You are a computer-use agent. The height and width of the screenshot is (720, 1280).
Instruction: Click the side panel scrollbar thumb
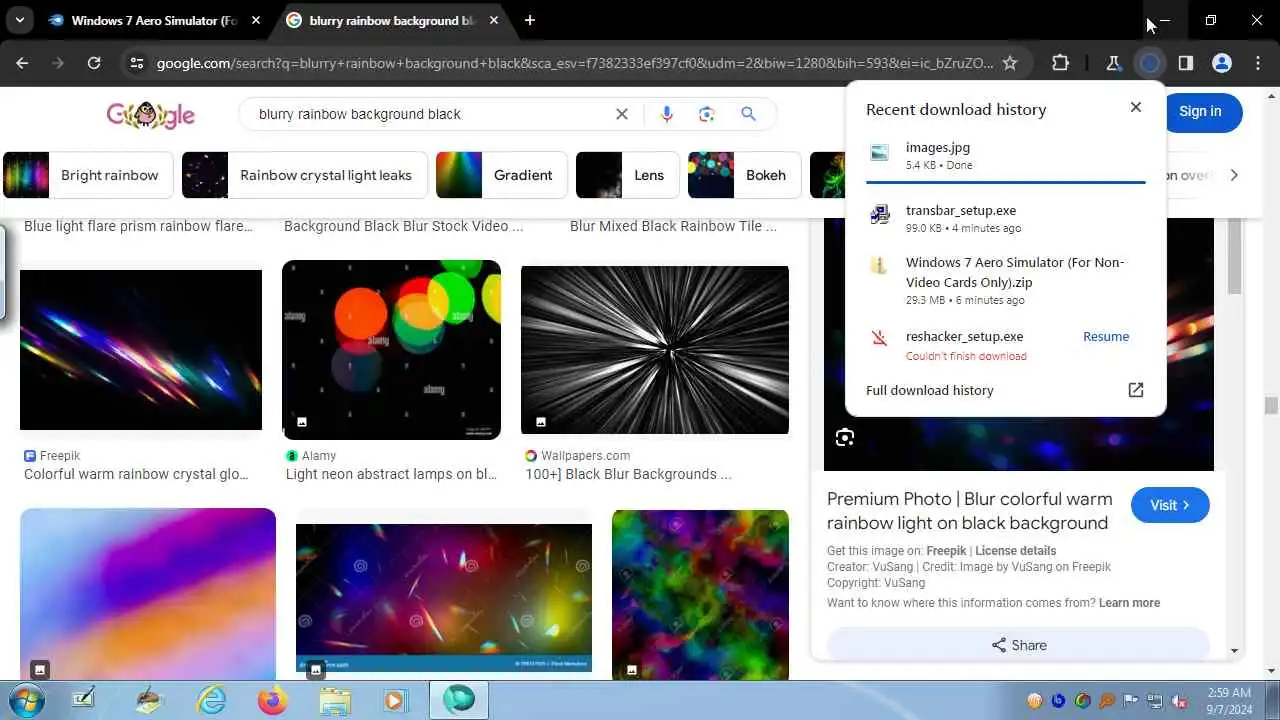[1233, 255]
